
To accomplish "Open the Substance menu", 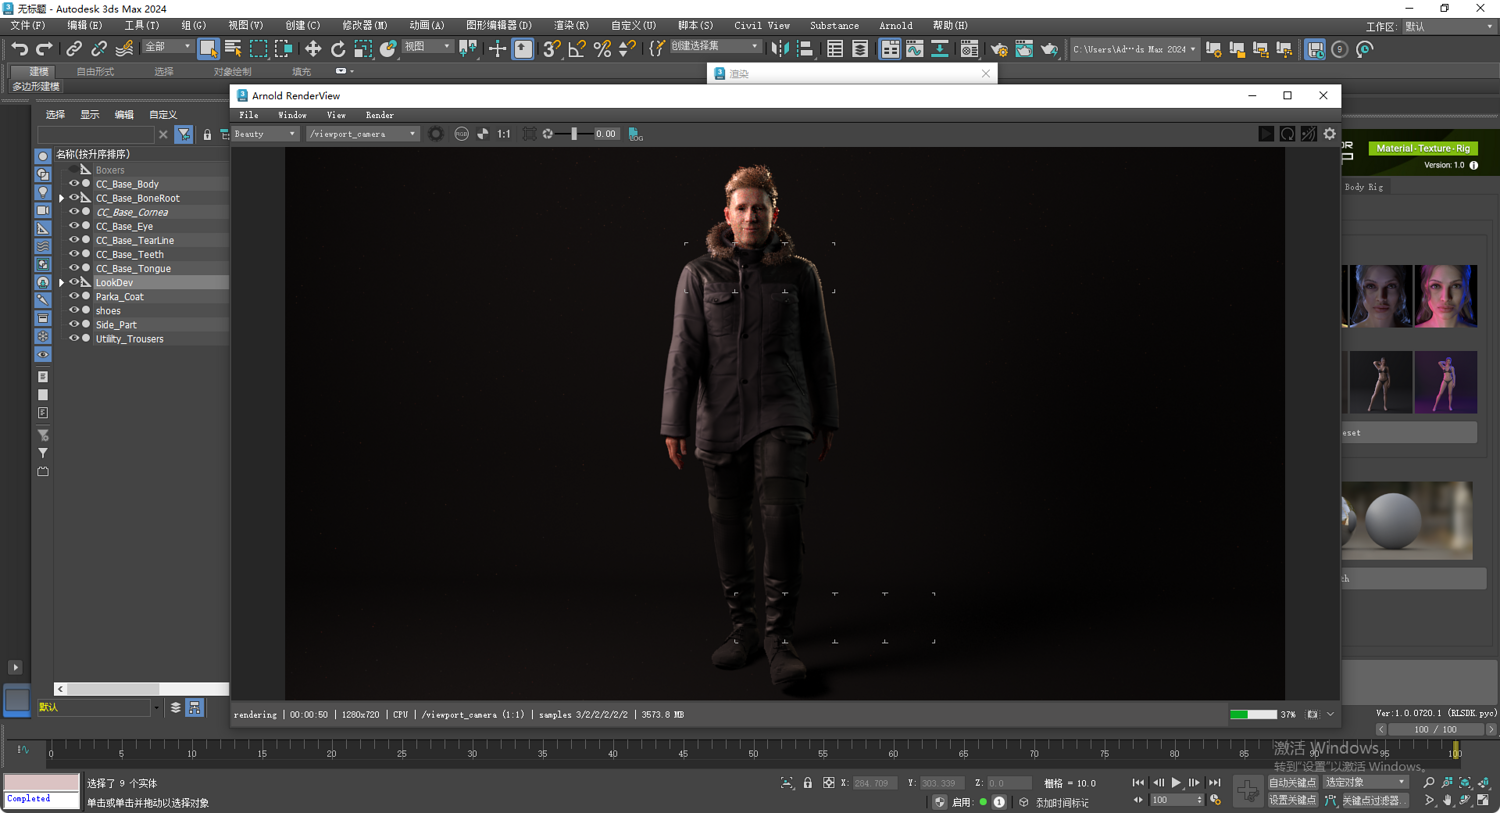I will pyautogui.click(x=834, y=26).
